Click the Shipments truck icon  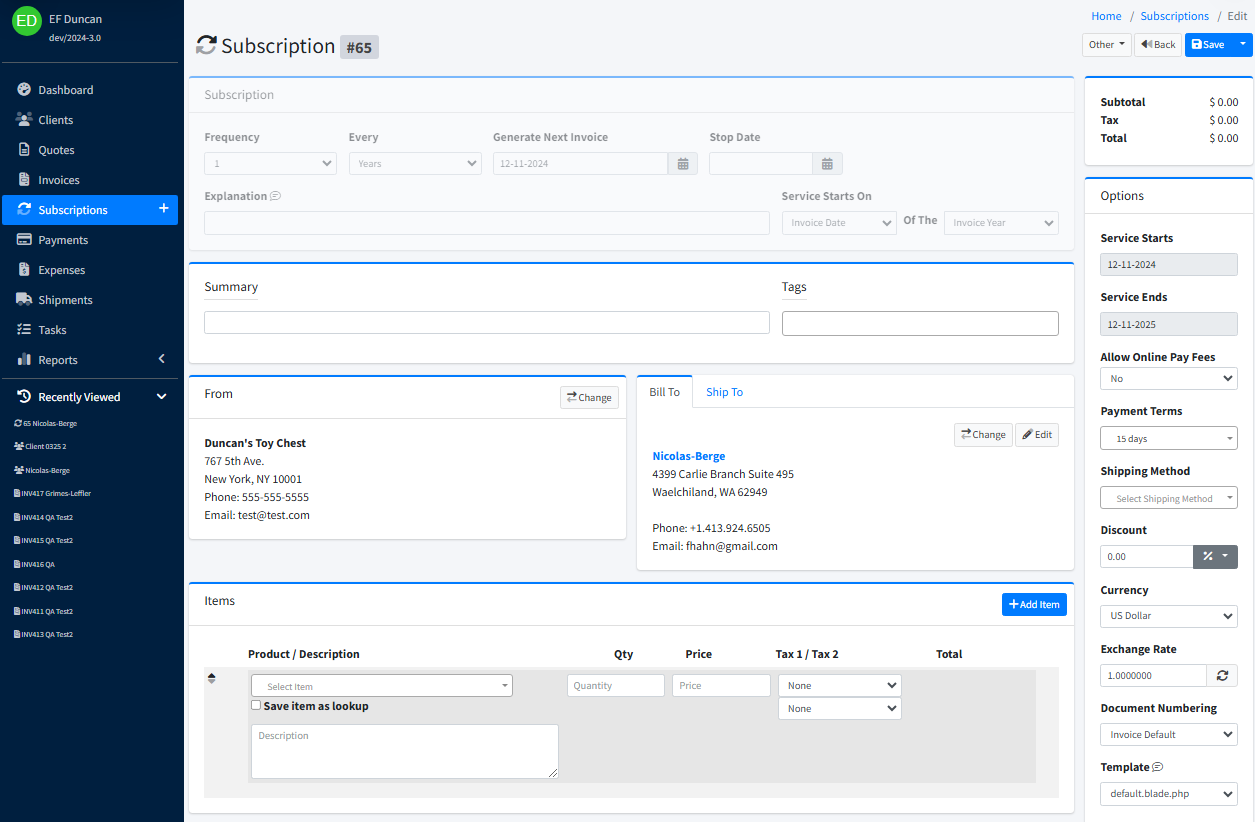(24, 300)
